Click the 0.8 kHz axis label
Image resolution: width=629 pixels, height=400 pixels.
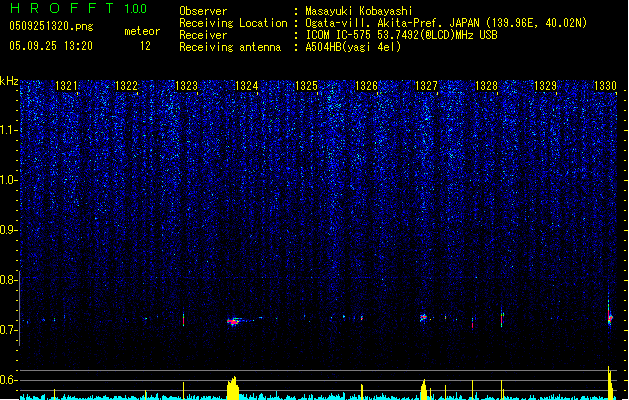[x=8, y=280]
